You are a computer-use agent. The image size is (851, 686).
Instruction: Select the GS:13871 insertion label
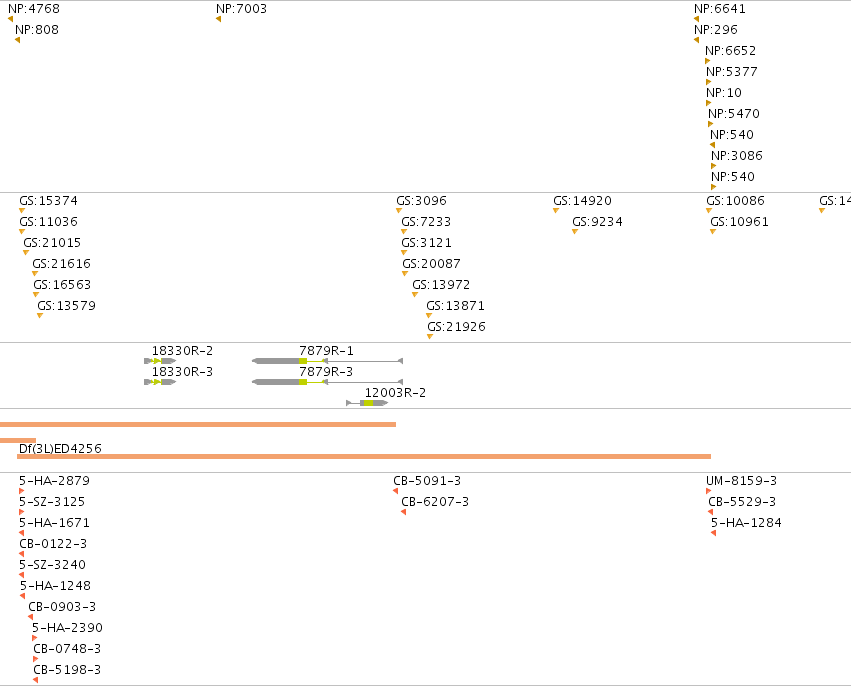coord(455,306)
